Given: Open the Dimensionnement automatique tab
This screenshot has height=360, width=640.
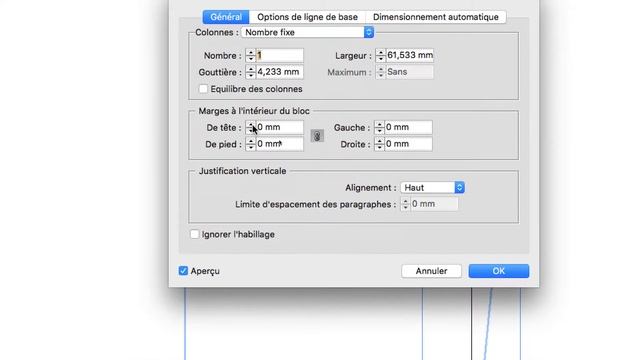Looking at the screenshot, I should [436, 17].
